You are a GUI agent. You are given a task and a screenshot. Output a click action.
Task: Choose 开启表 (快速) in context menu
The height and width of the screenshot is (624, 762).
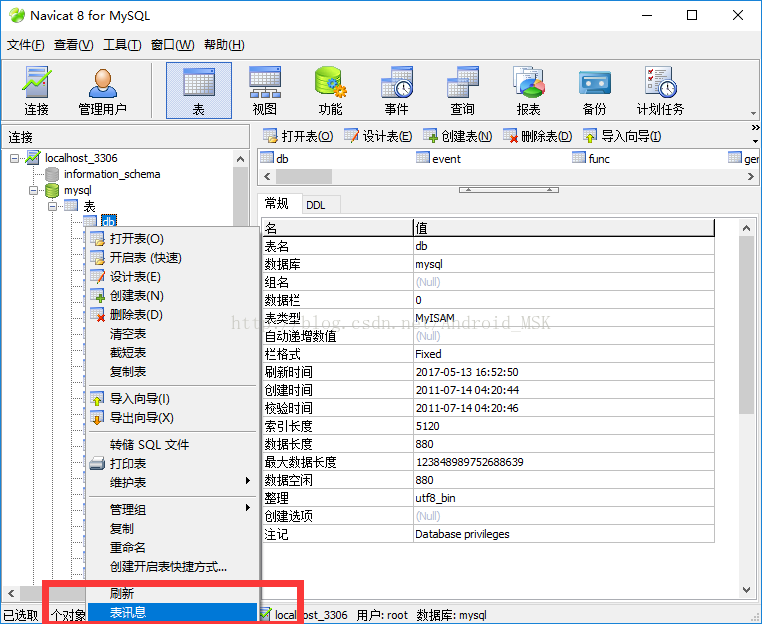click(x=173, y=258)
